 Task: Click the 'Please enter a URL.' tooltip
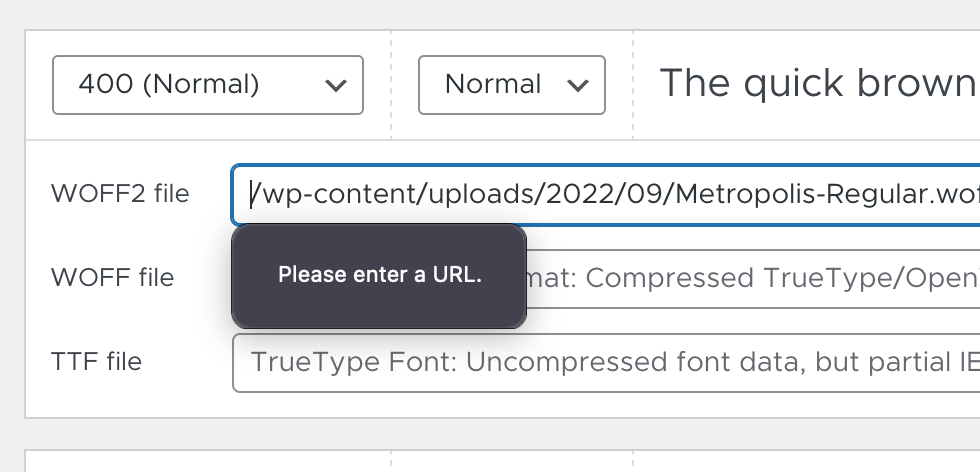point(379,276)
